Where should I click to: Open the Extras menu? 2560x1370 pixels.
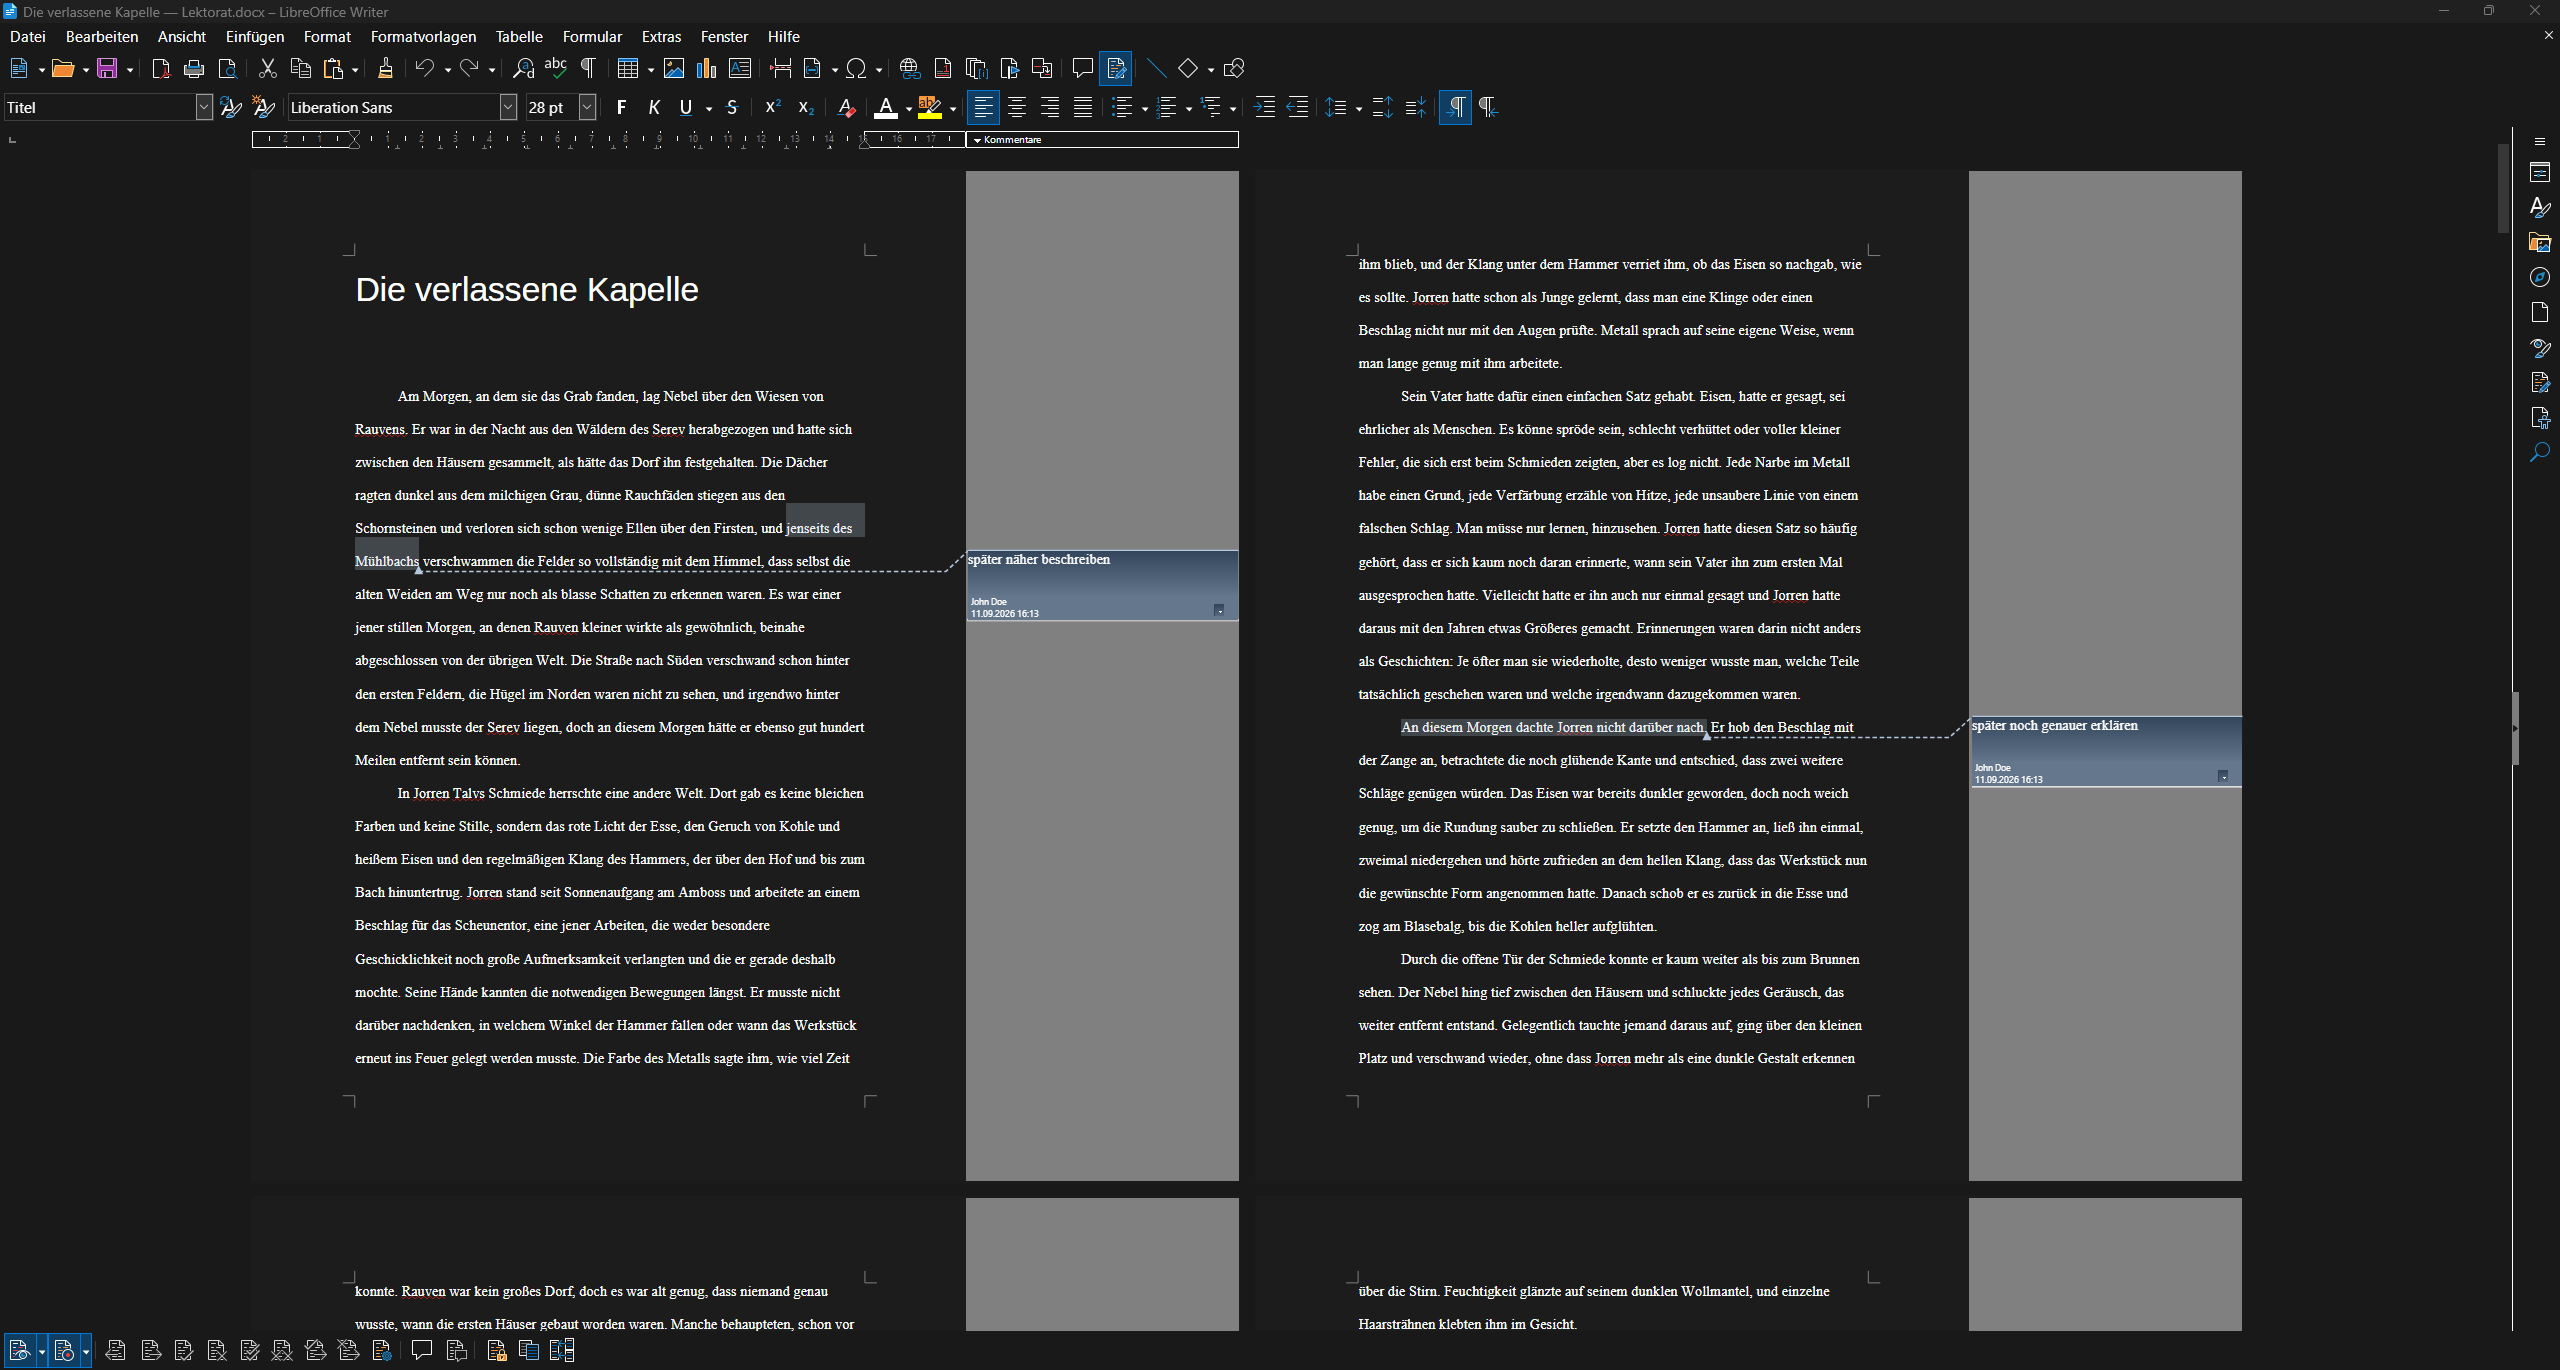click(661, 37)
